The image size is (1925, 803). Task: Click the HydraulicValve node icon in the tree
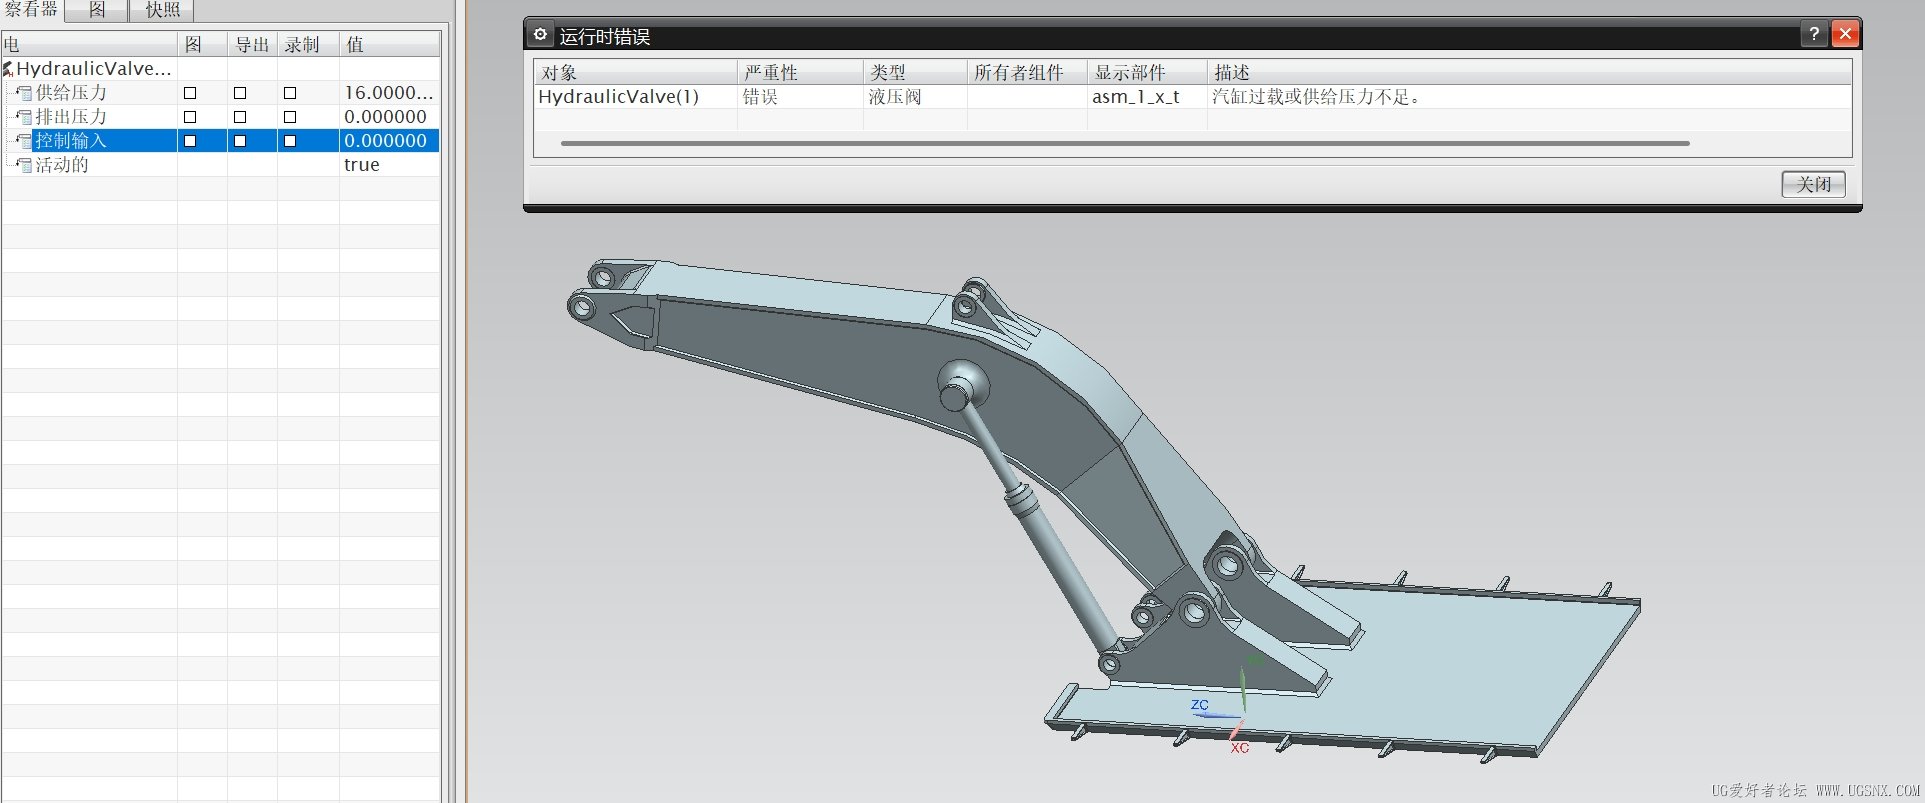(x=8, y=69)
